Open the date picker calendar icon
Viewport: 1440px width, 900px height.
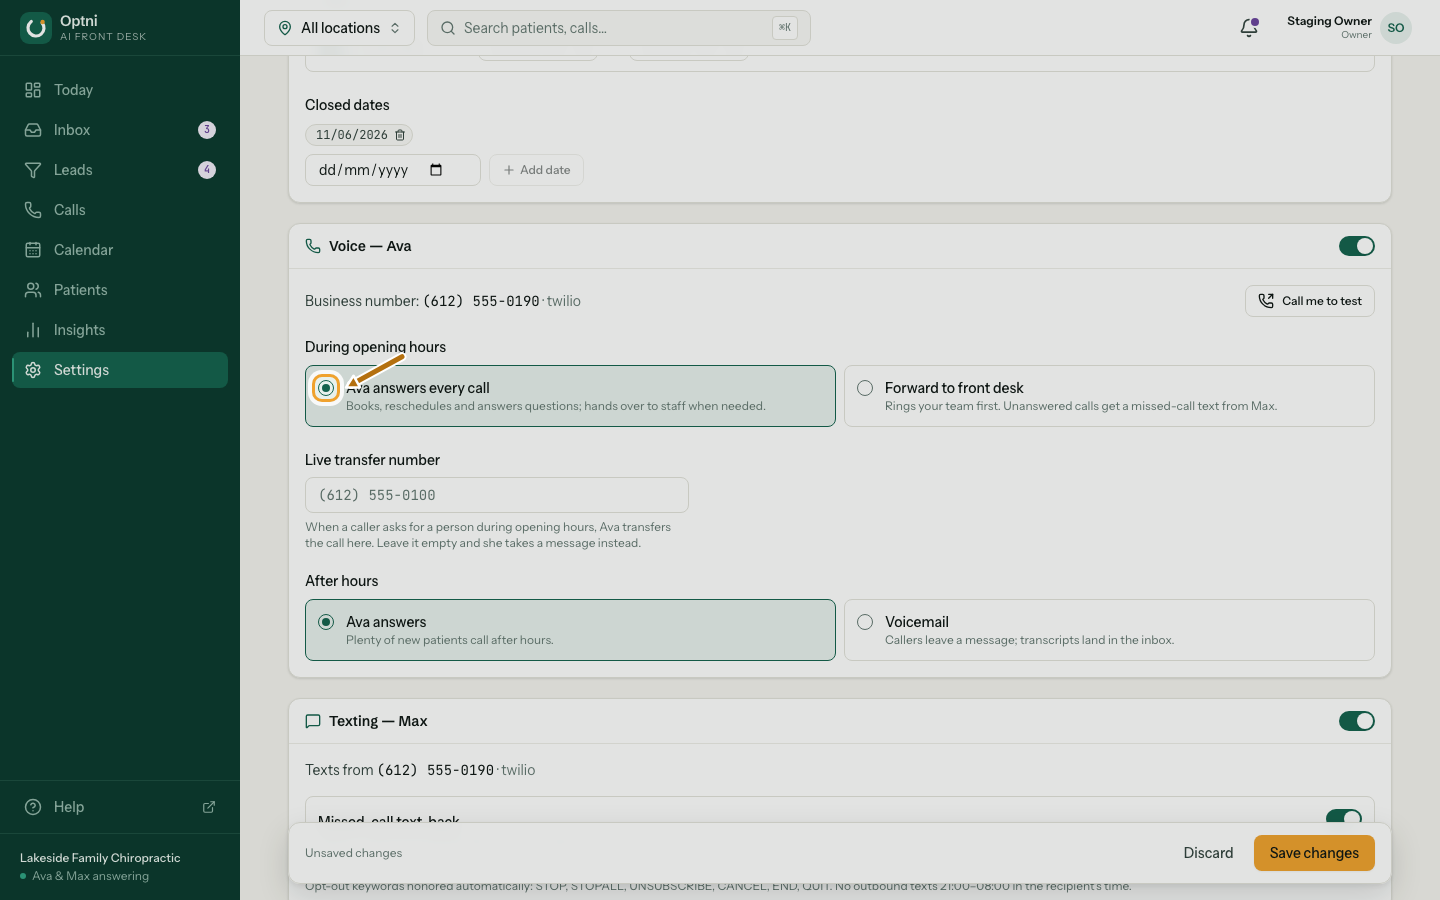click(436, 170)
